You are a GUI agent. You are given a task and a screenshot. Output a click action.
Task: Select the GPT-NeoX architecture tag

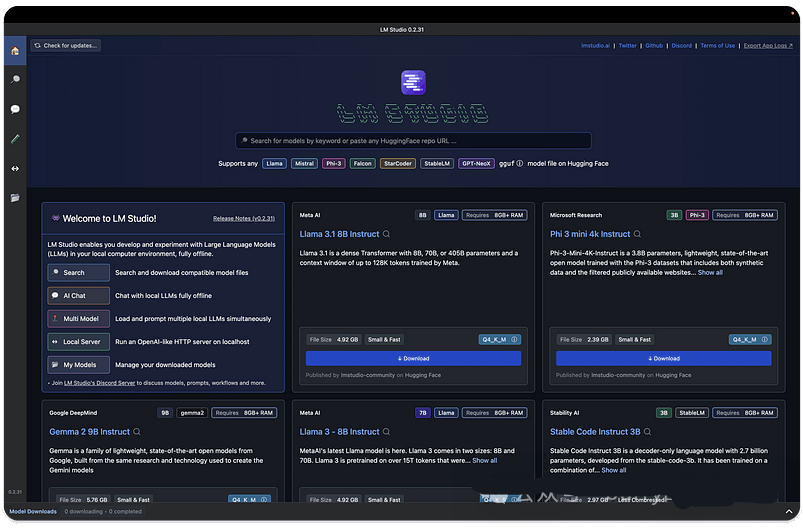476,163
